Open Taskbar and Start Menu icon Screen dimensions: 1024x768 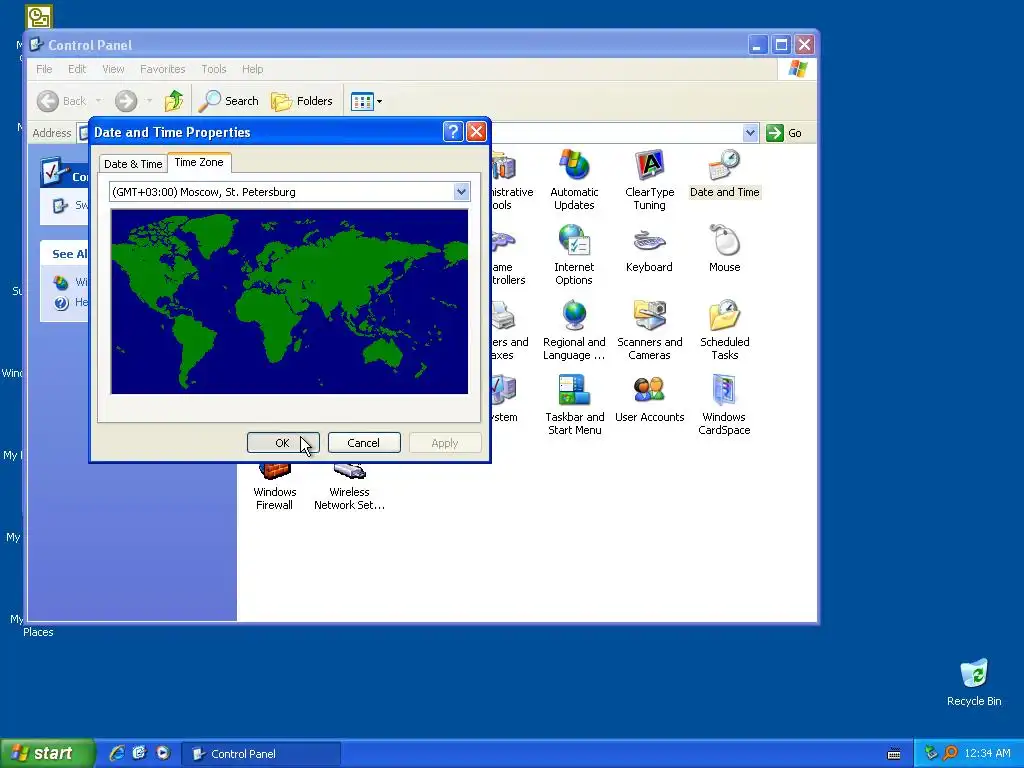[x=574, y=405]
